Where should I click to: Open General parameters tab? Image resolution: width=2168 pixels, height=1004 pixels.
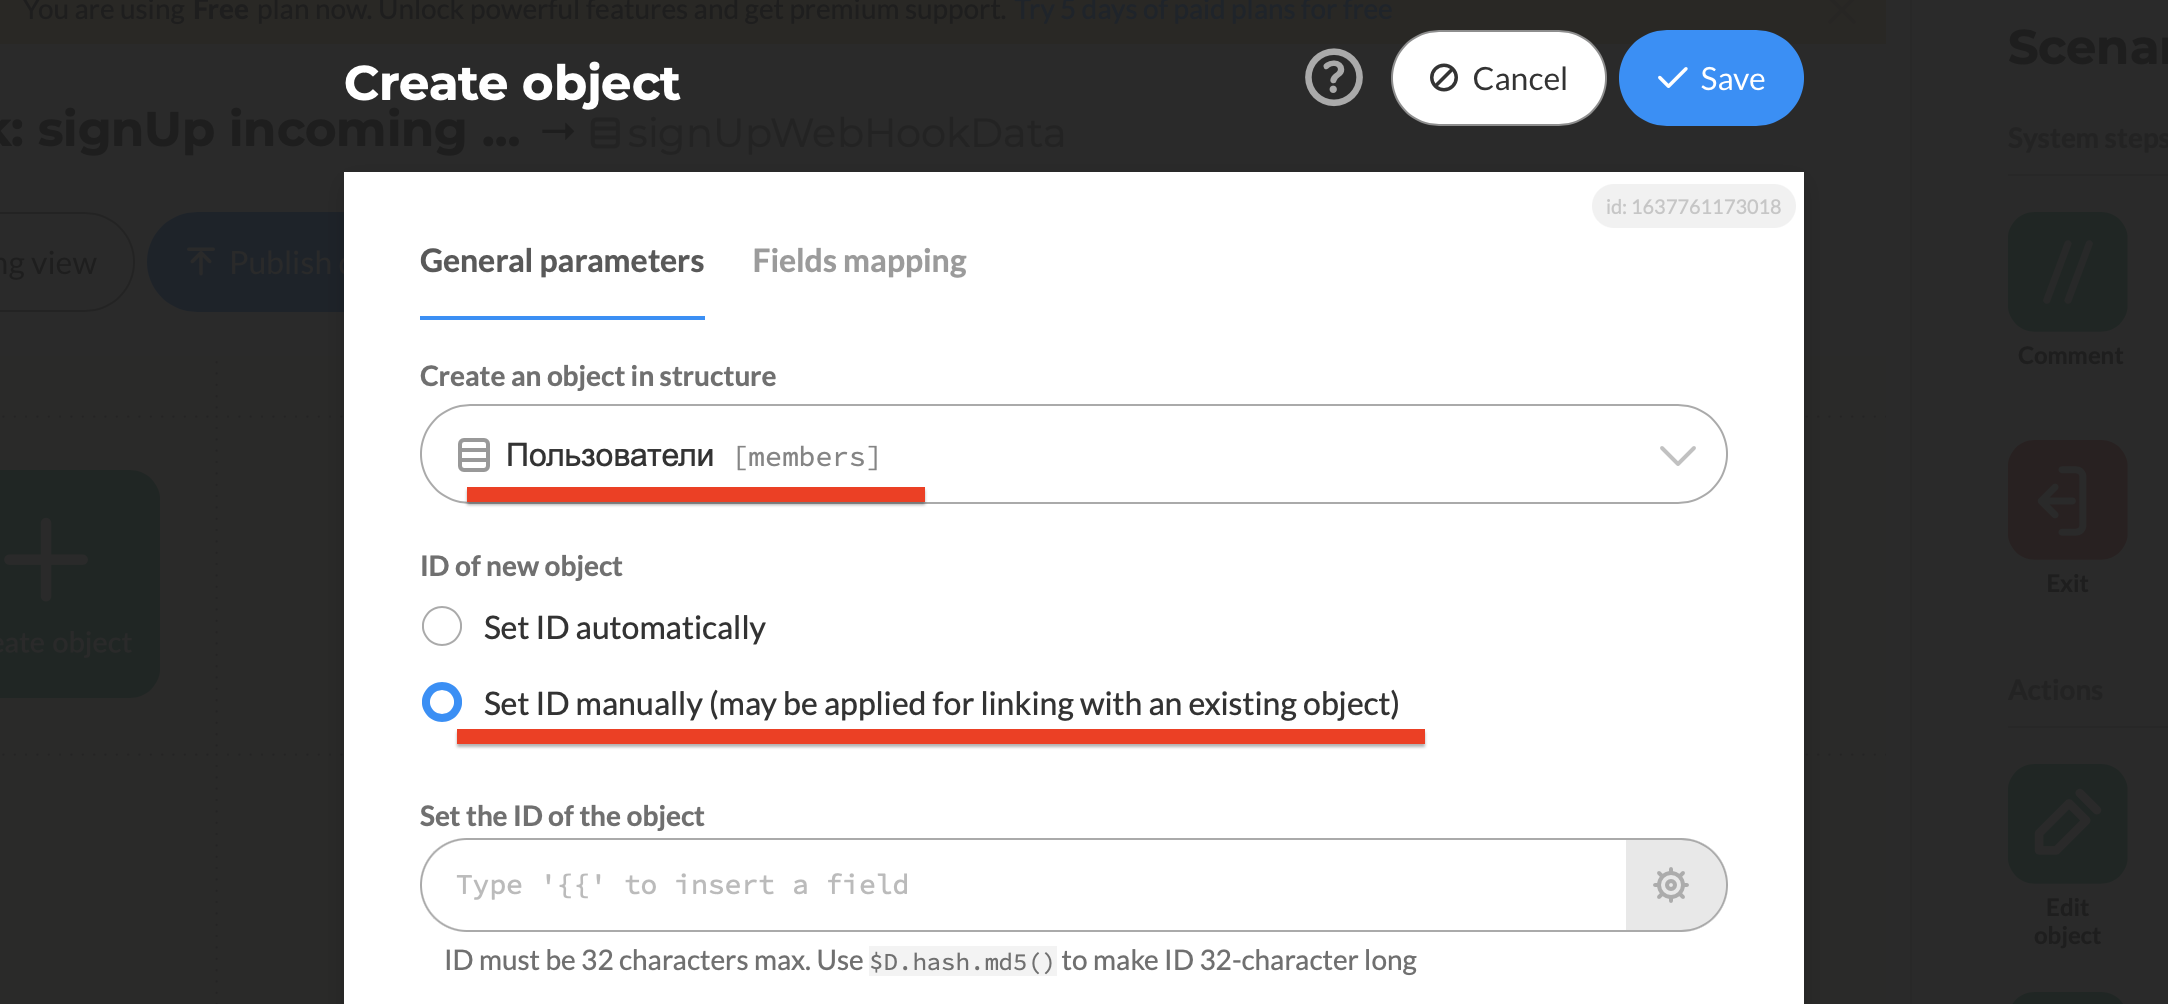click(x=562, y=261)
